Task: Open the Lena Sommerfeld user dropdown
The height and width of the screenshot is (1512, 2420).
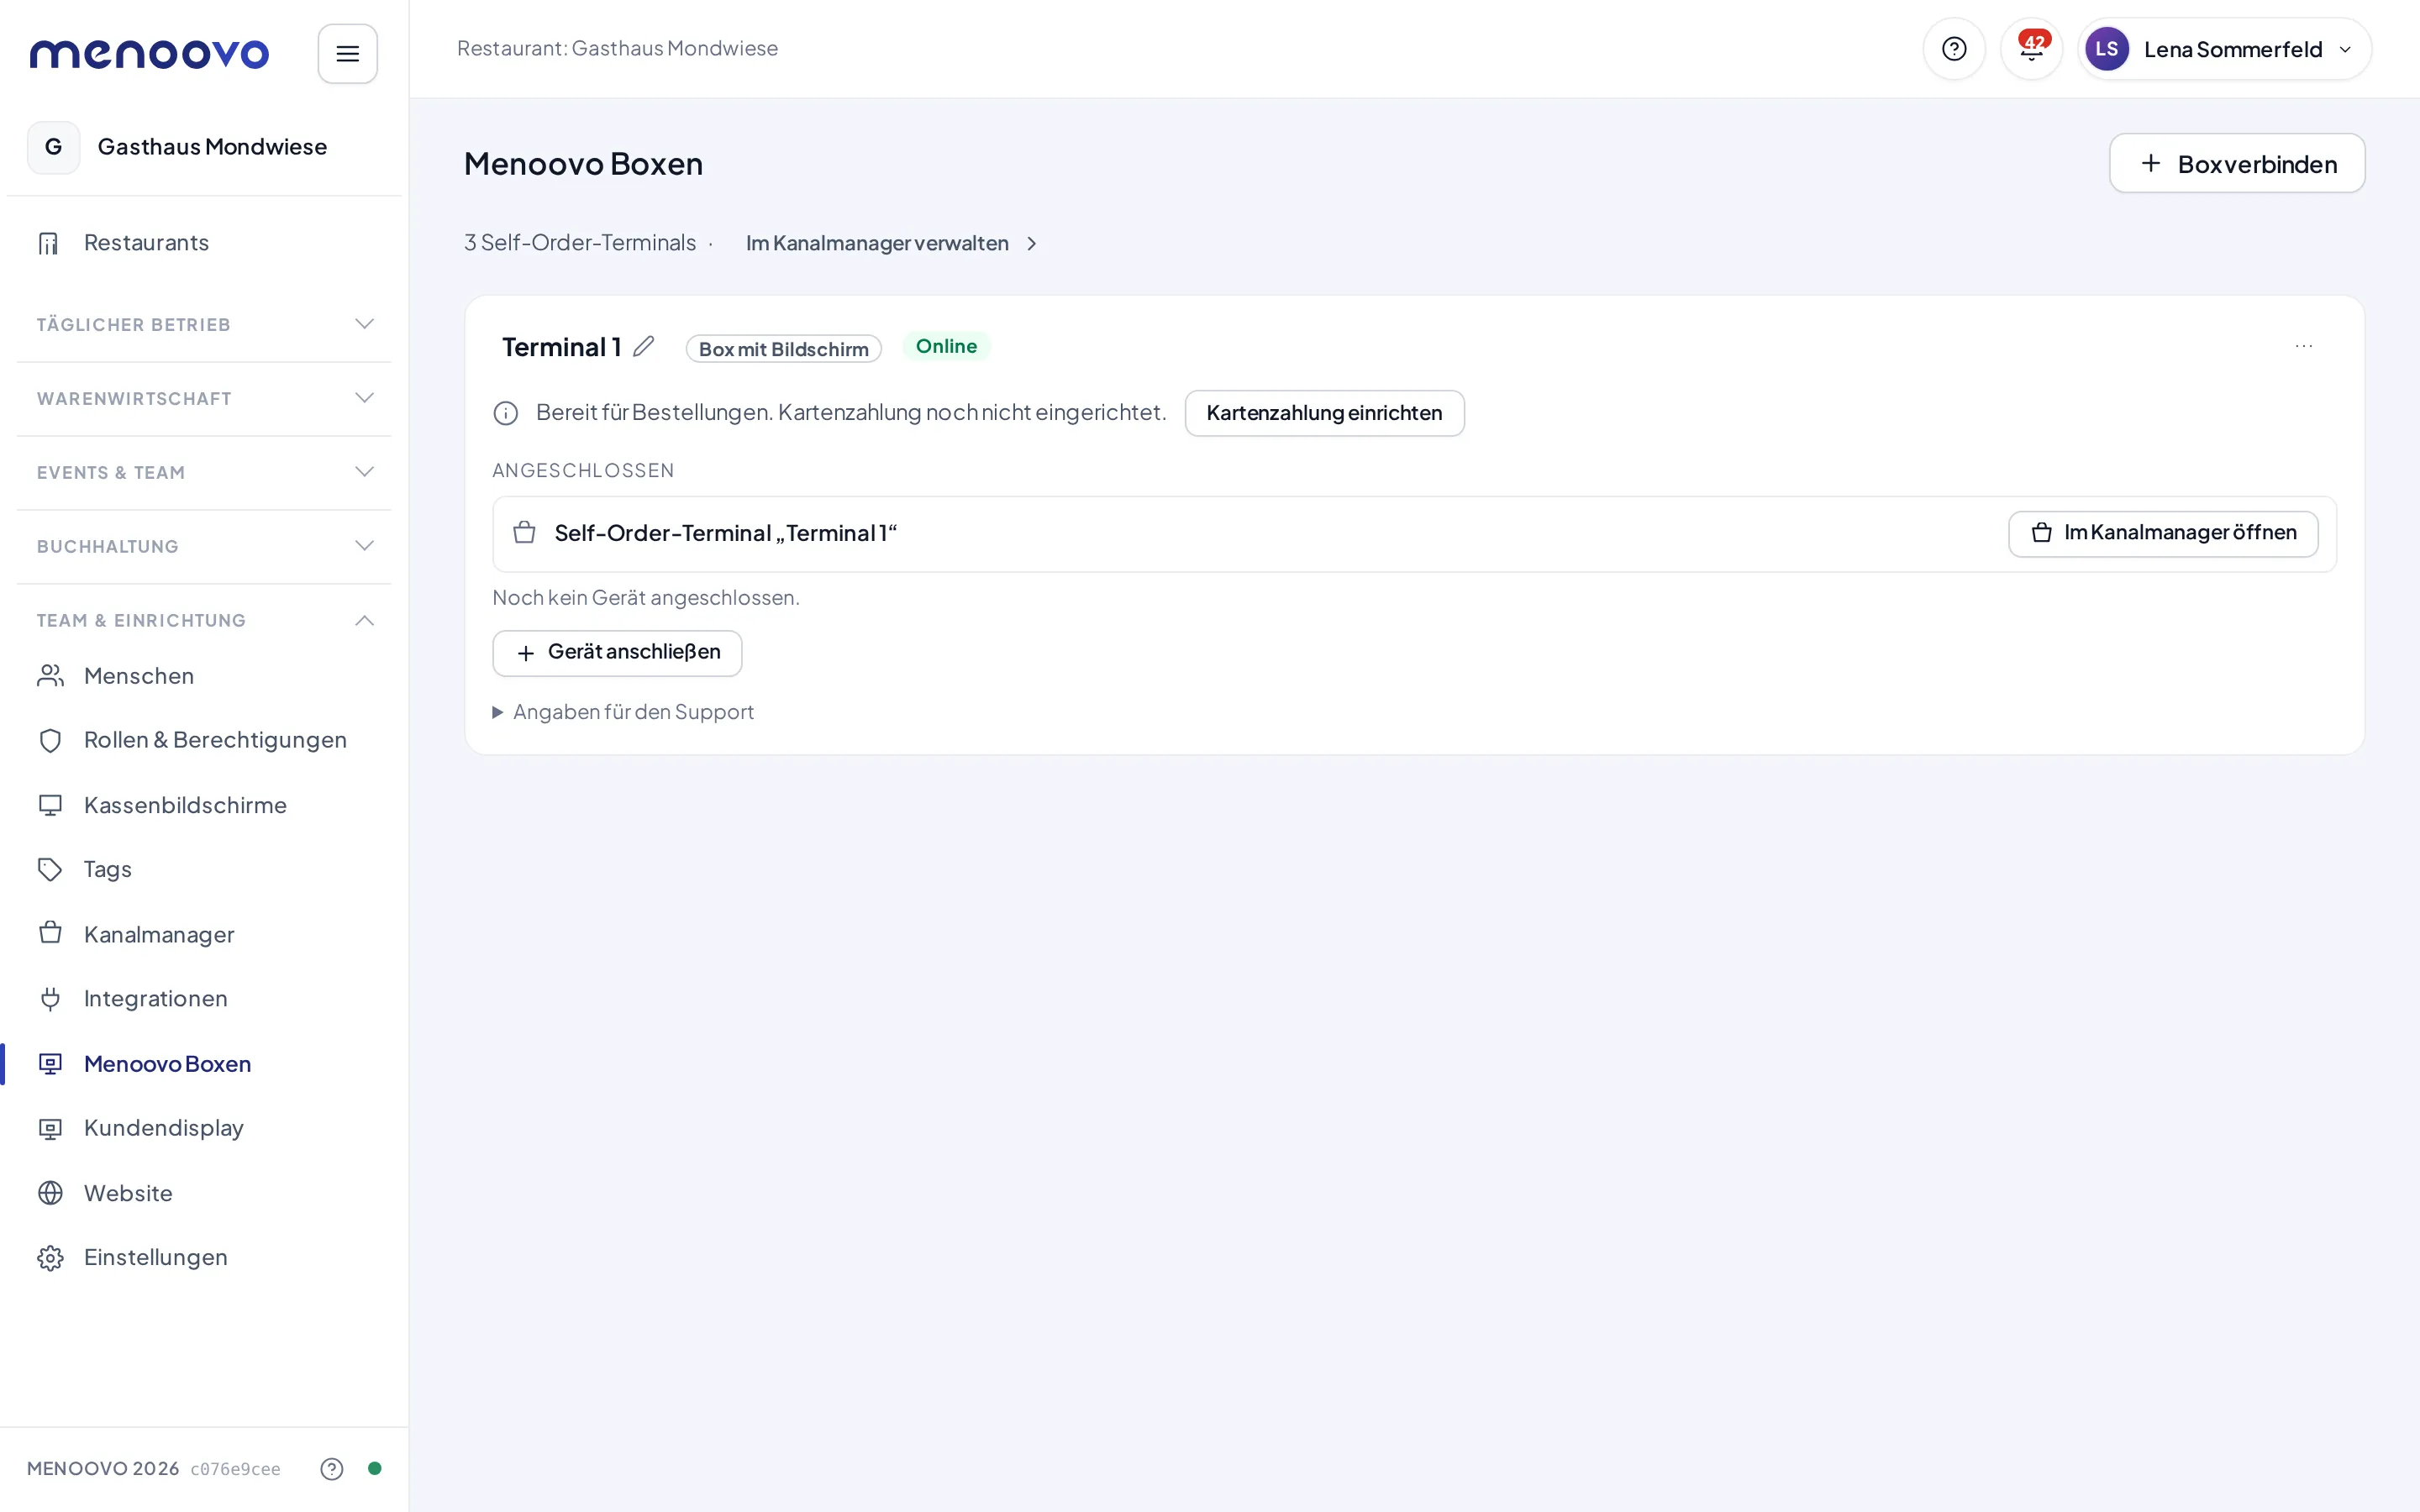Action: 2224,49
